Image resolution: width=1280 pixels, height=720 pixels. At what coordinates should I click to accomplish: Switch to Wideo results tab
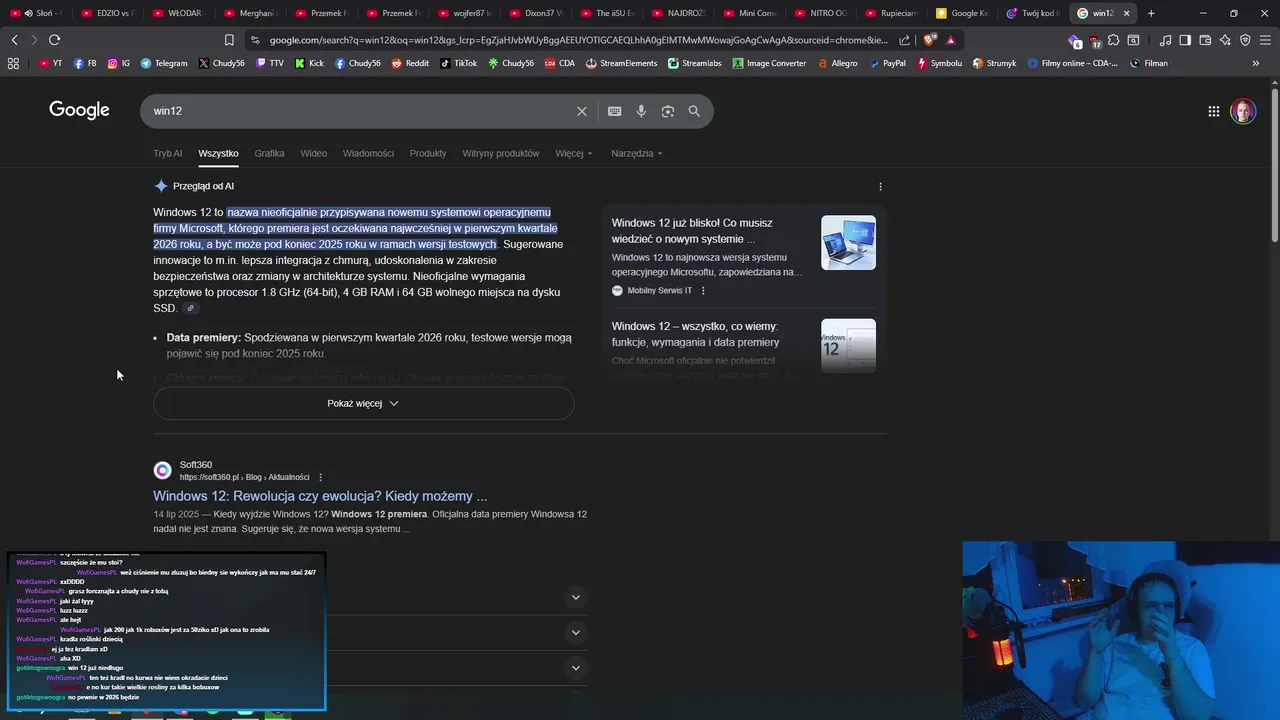pyautogui.click(x=314, y=153)
